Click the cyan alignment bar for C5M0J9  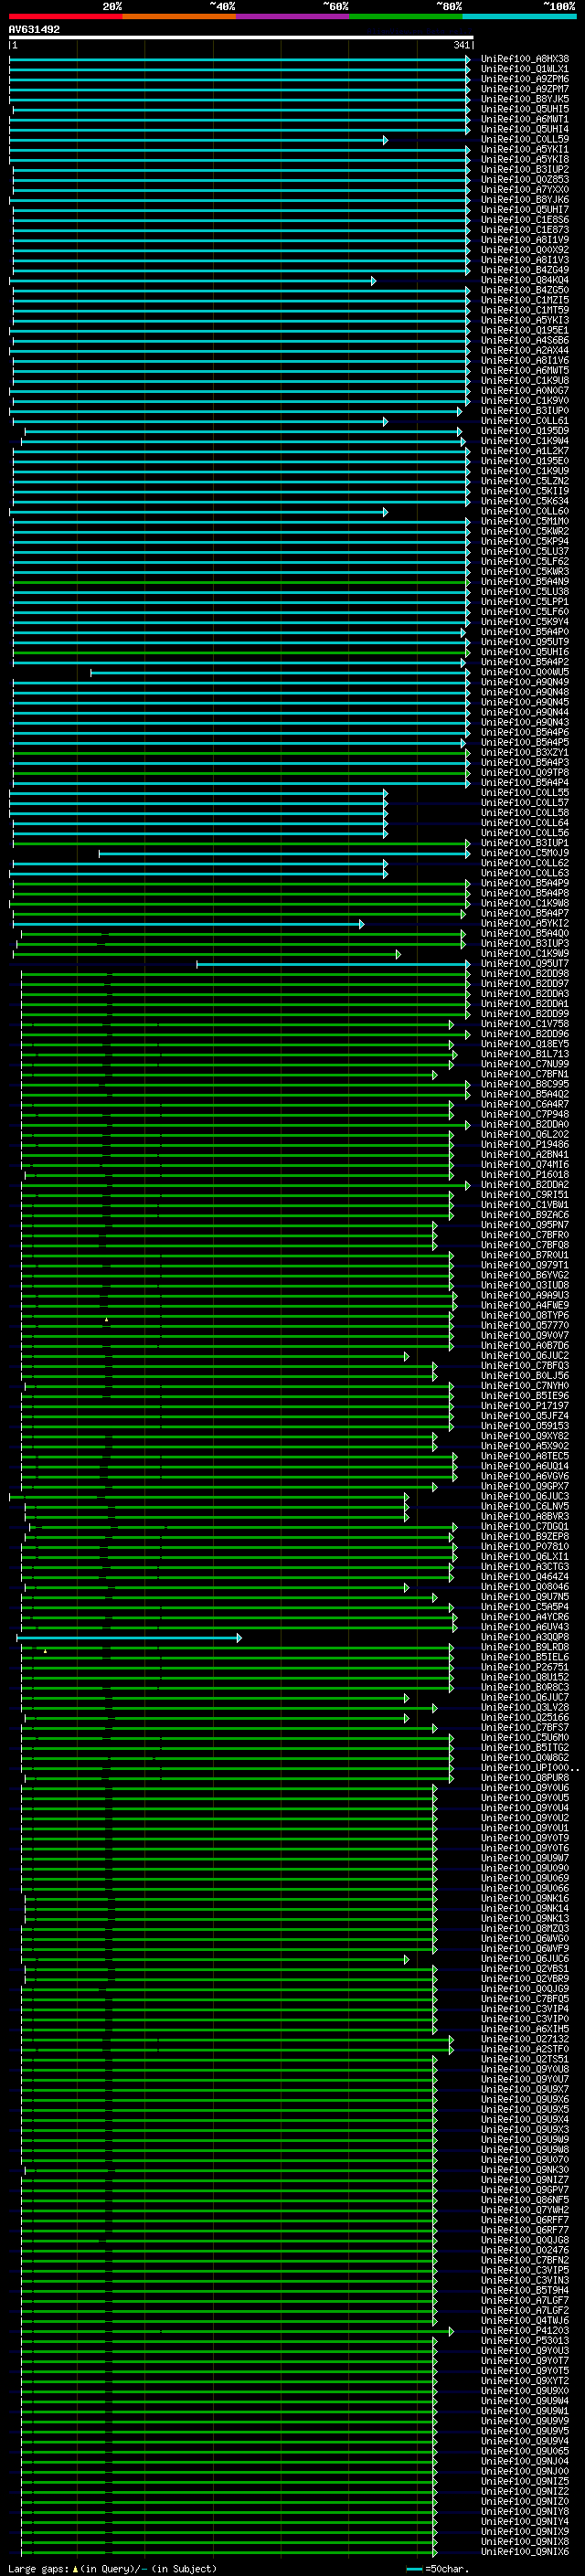[284, 854]
